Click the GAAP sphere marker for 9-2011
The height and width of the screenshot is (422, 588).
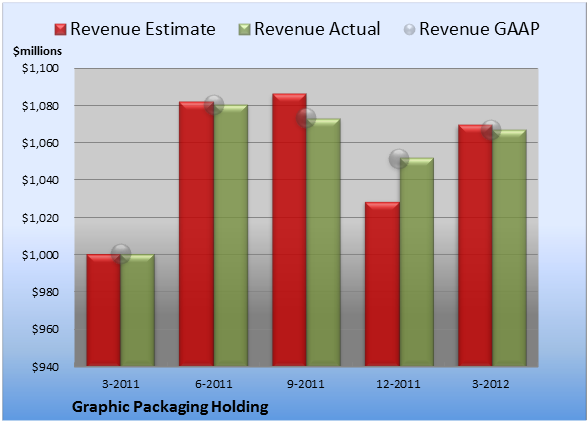[306, 118]
